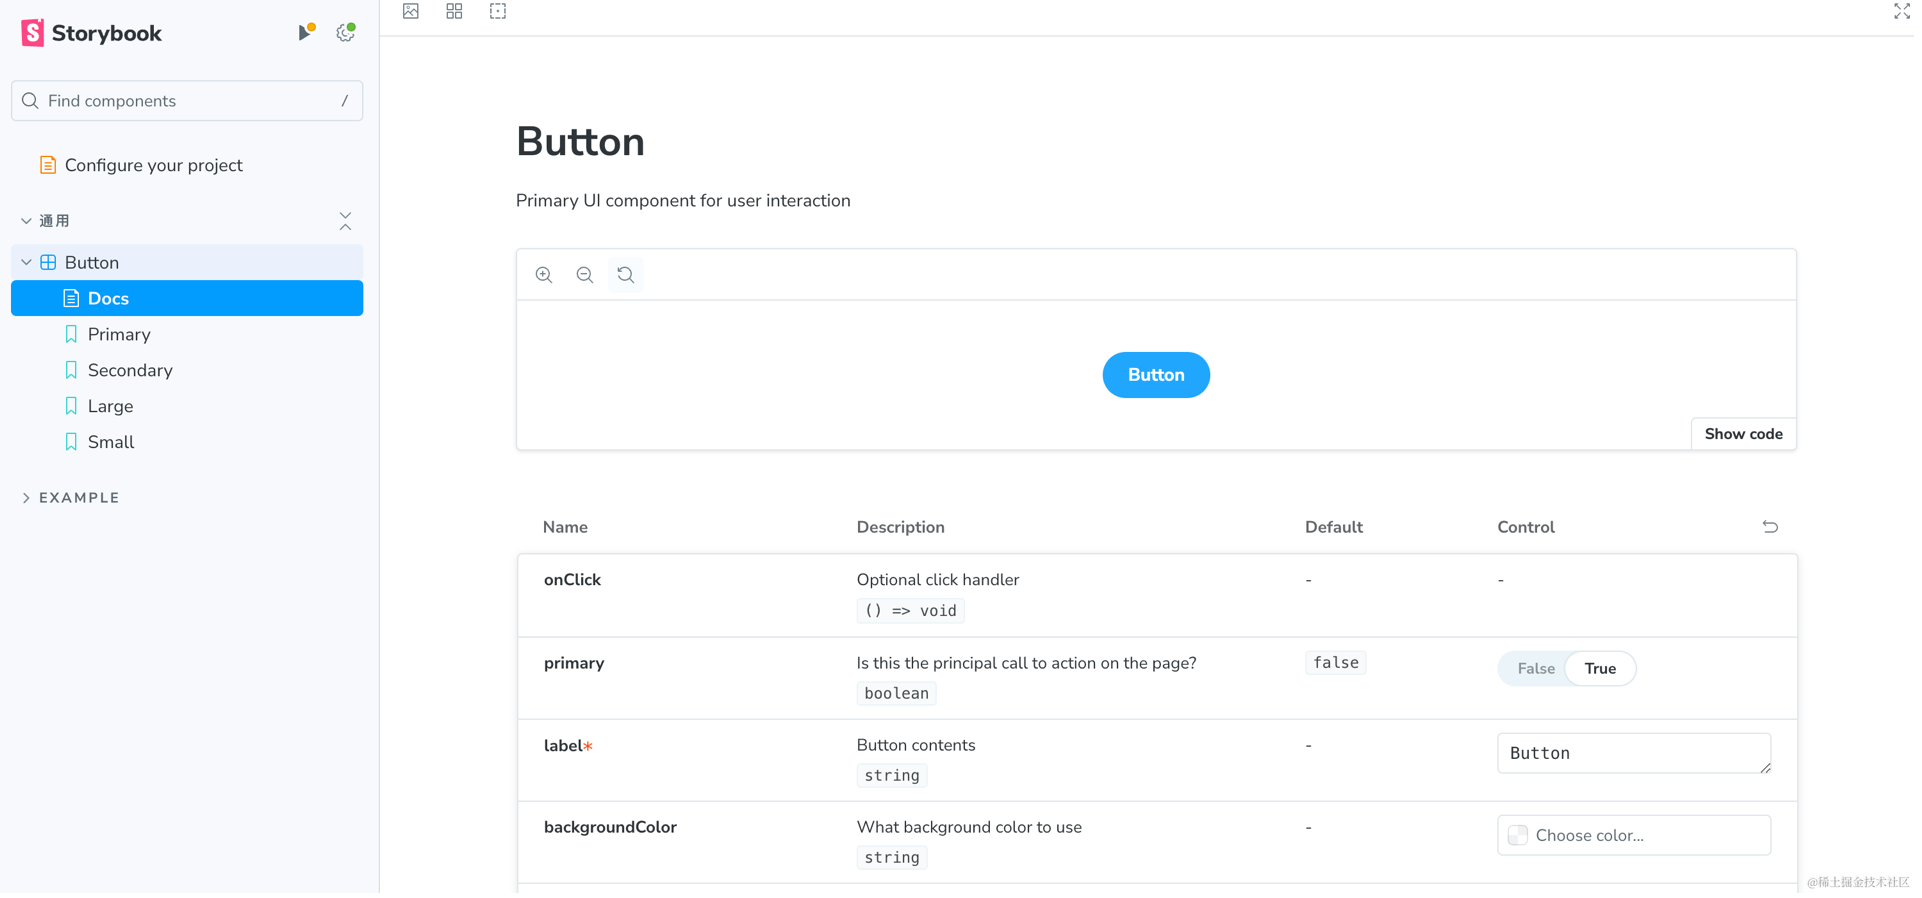The width and height of the screenshot is (1922, 898).
Task: Open the backgroundColor Choose color picker
Action: [x=1633, y=836]
